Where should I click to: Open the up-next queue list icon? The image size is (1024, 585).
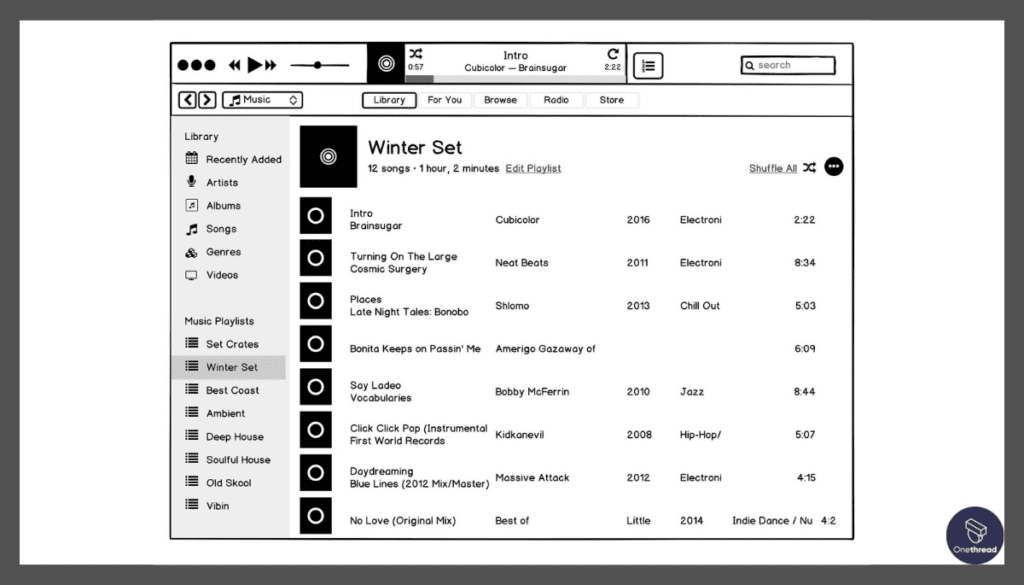tap(648, 65)
